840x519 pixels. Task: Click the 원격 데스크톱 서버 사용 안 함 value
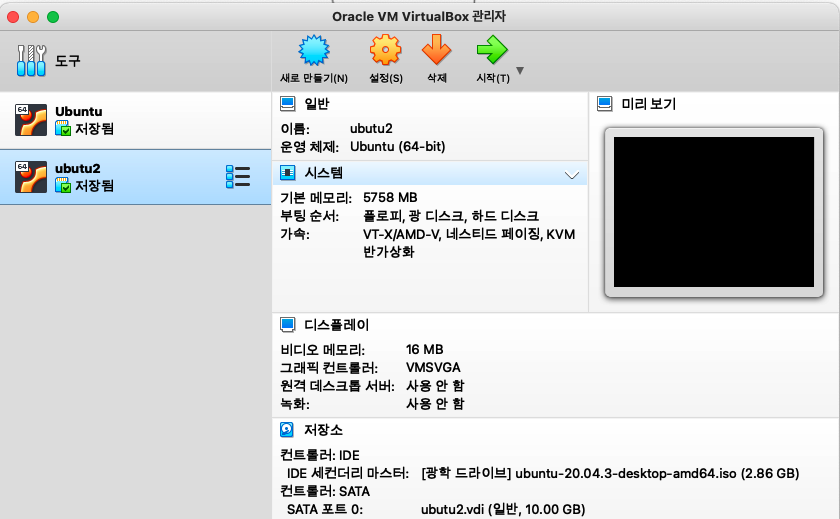coord(435,386)
